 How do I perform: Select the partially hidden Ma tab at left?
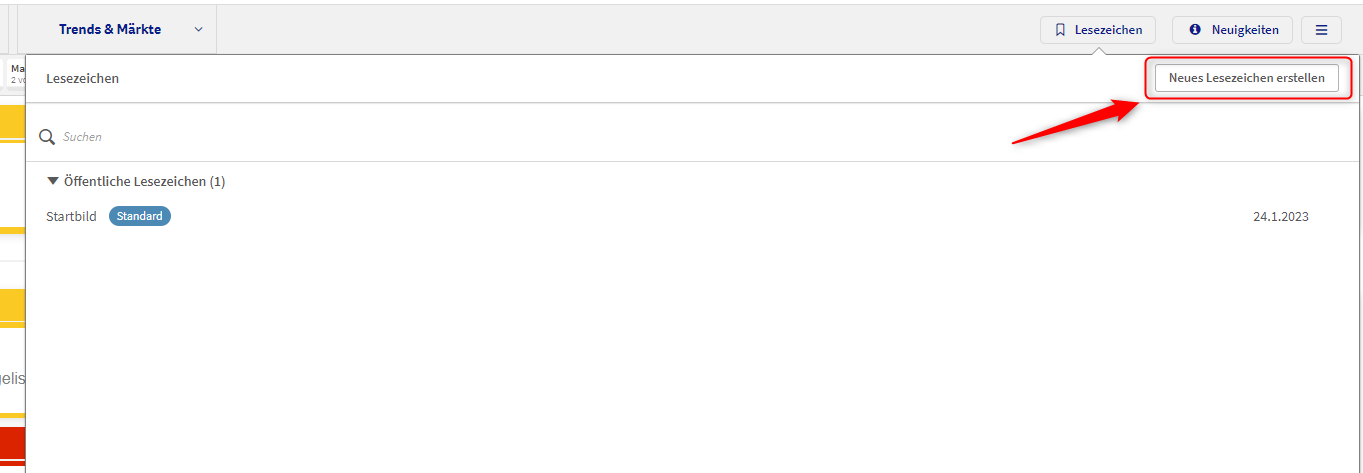coord(17,73)
